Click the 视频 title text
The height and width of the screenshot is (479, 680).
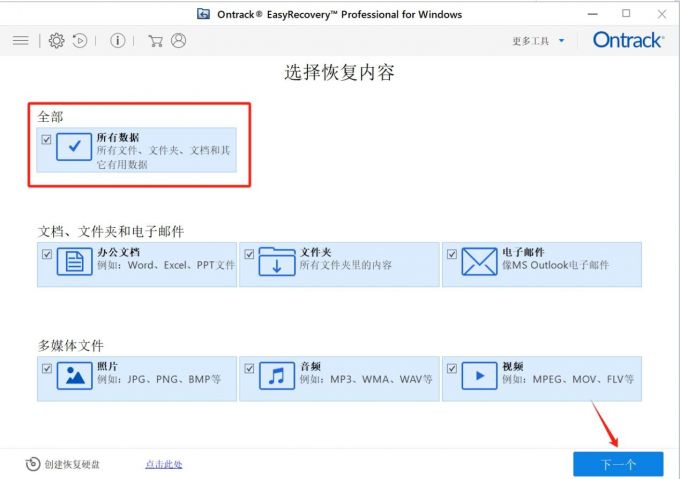point(513,366)
